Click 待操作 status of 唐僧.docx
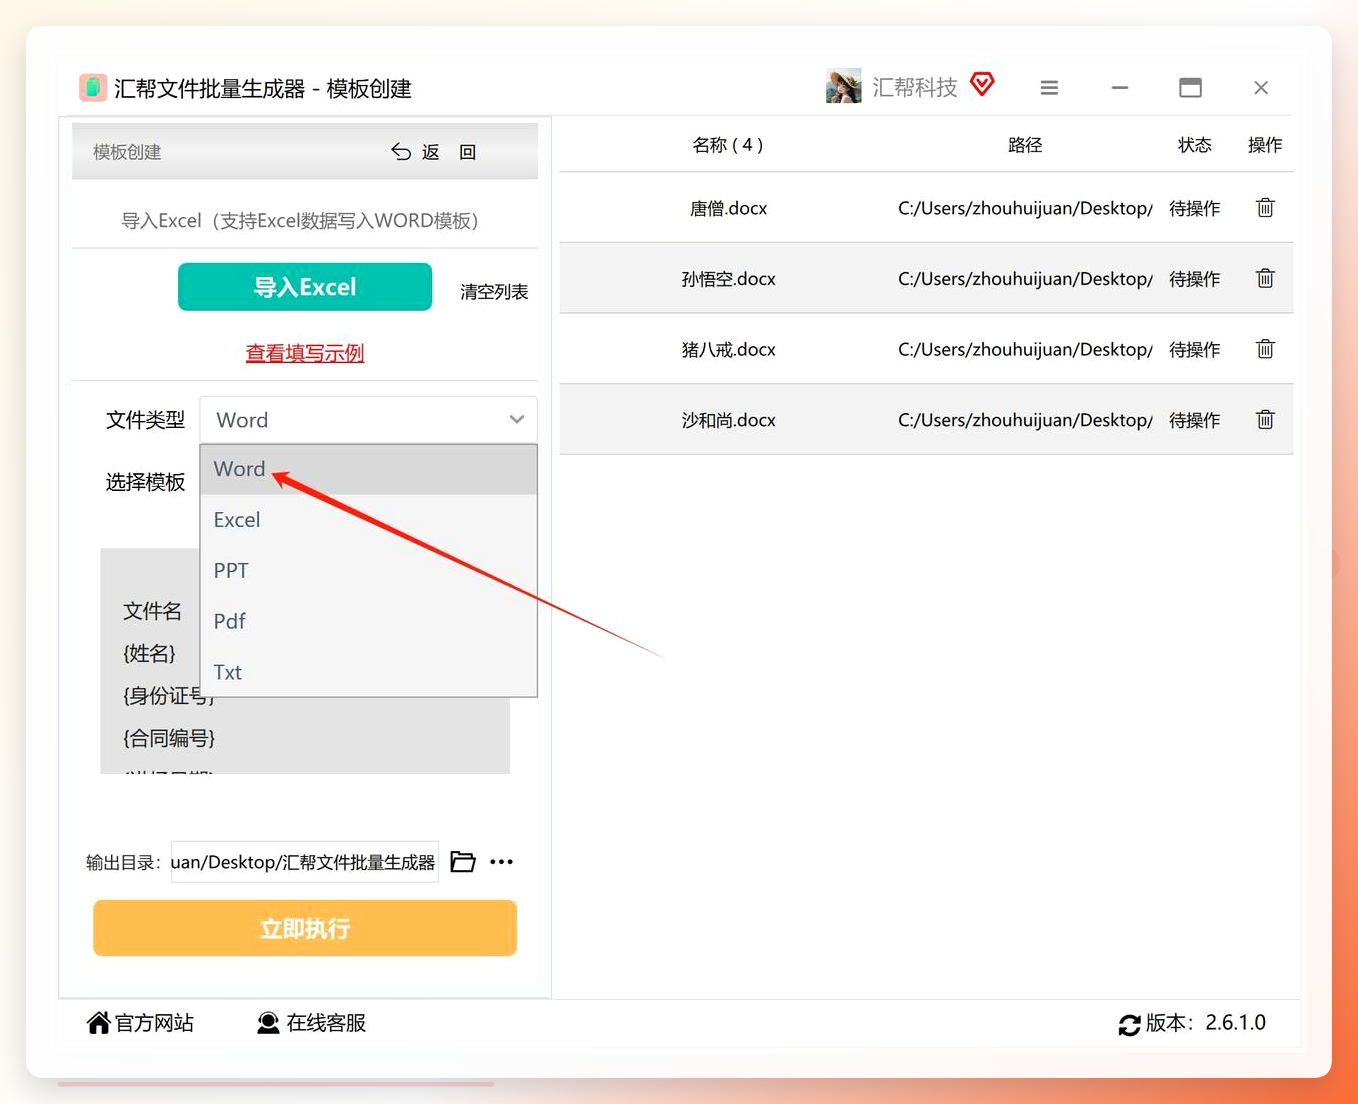This screenshot has height=1104, width=1358. pyautogui.click(x=1195, y=208)
